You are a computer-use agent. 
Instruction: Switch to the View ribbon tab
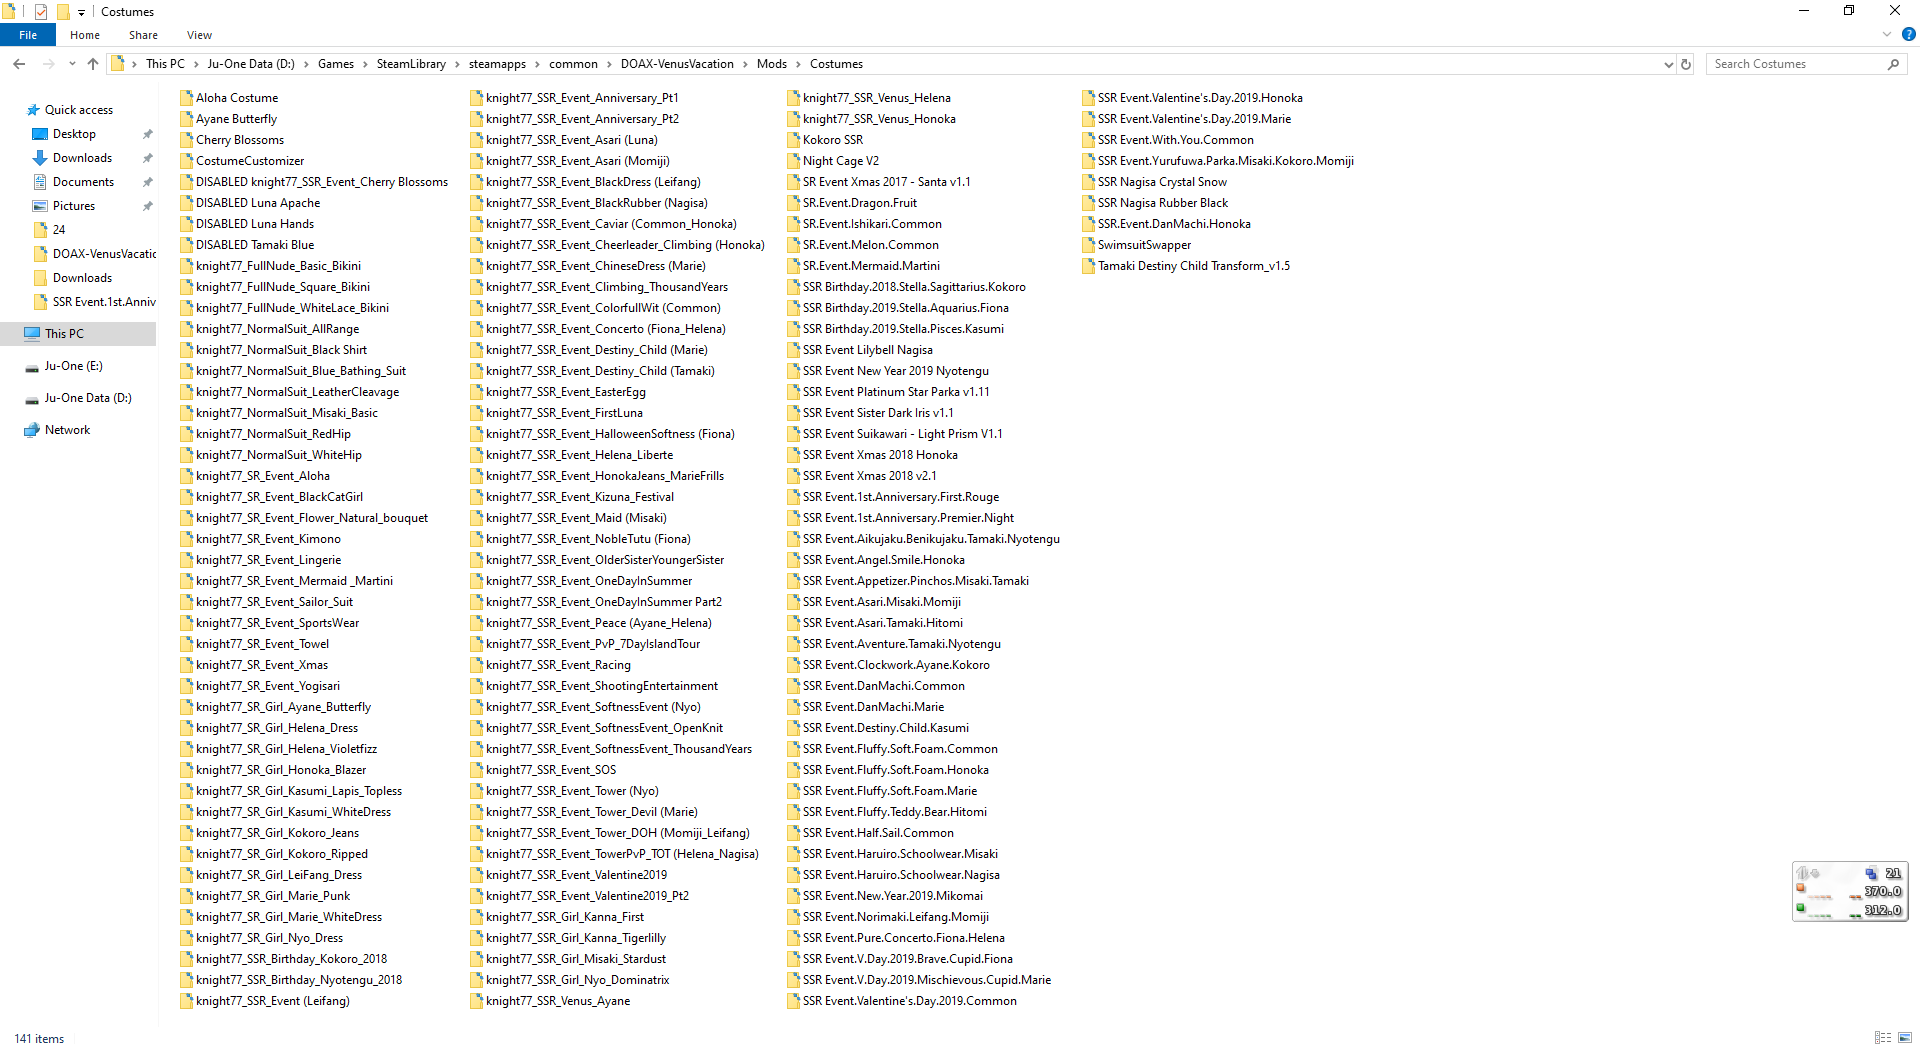tap(199, 35)
